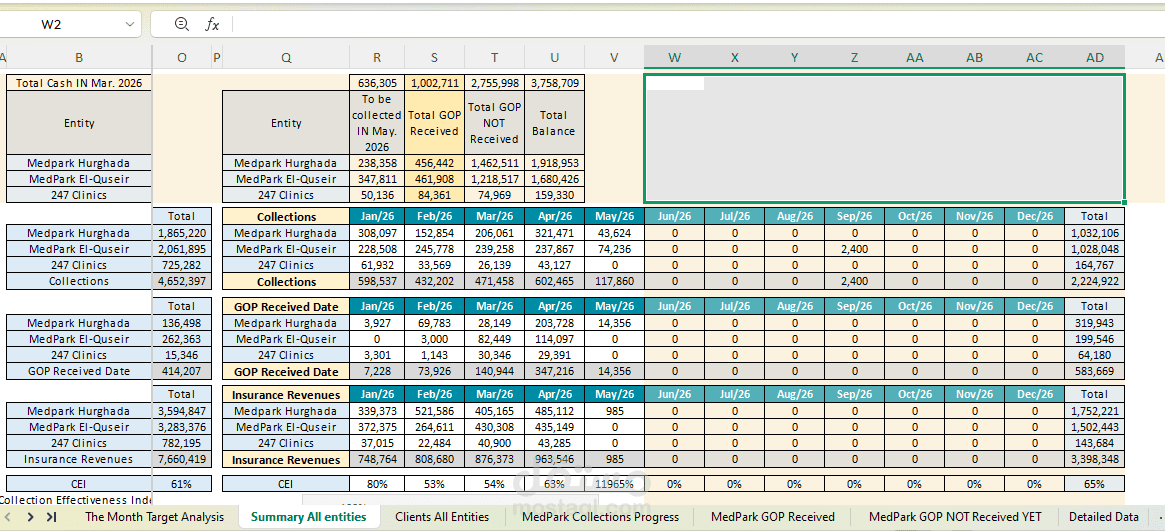
Task: Select Insurance Revenues total 3,398,348
Action: pyautogui.click(x=1094, y=460)
